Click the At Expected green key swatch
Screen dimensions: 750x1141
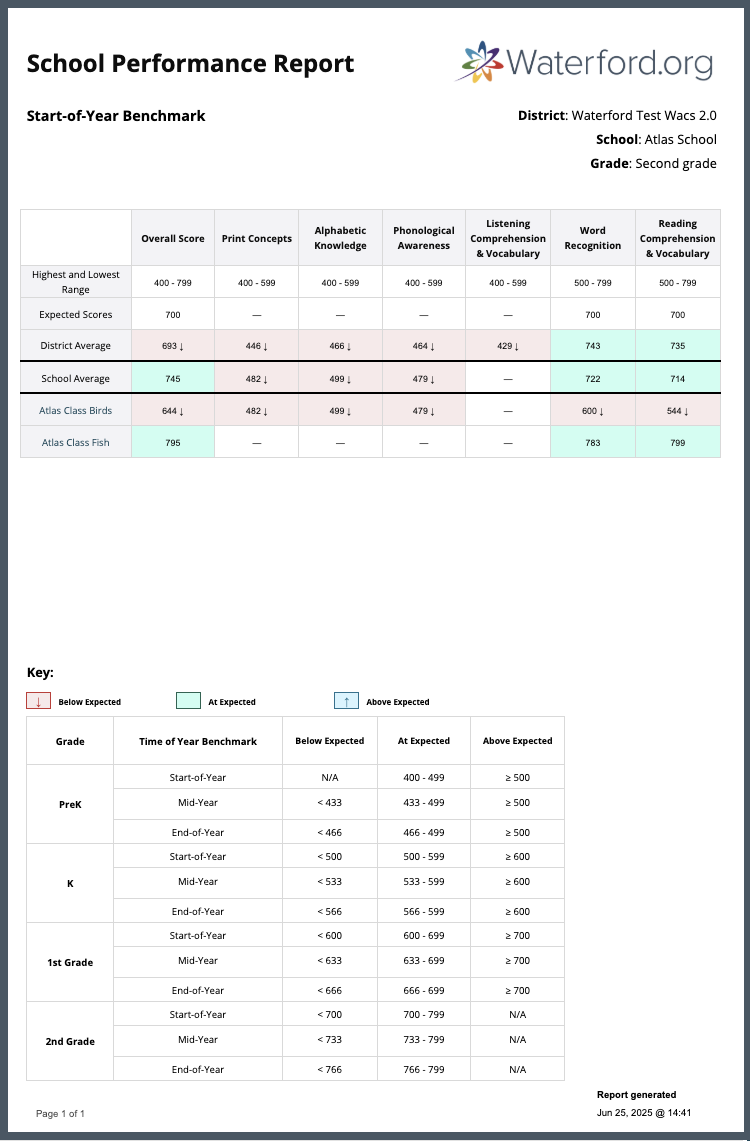tap(188, 701)
